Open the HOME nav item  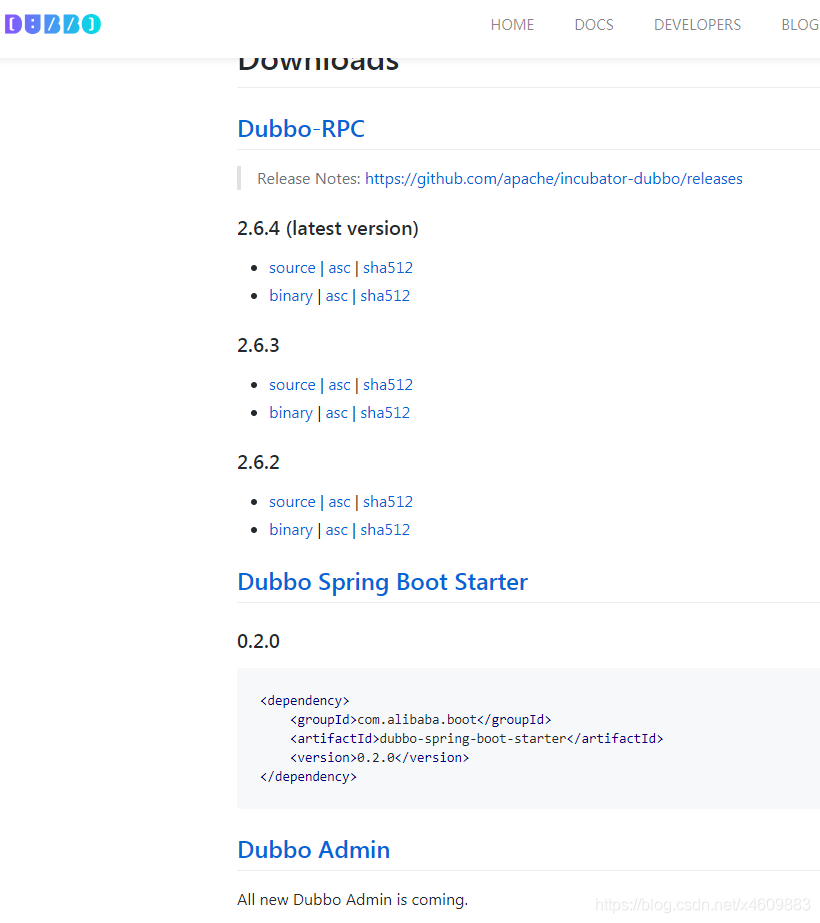tap(512, 25)
